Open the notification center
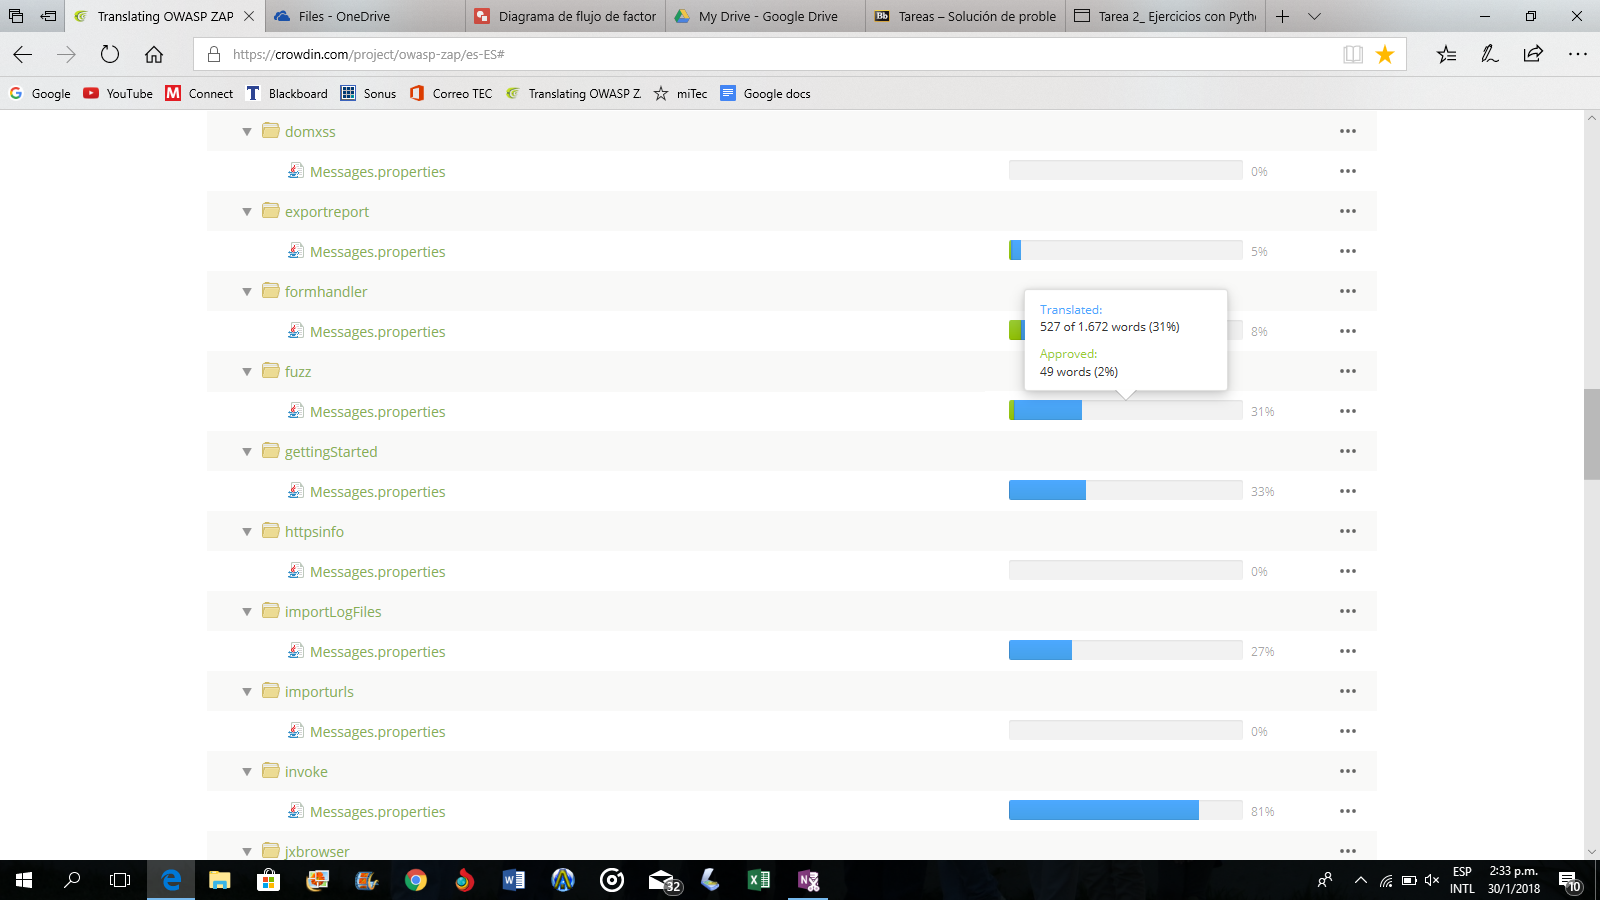This screenshot has width=1600, height=900. [1570, 880]
